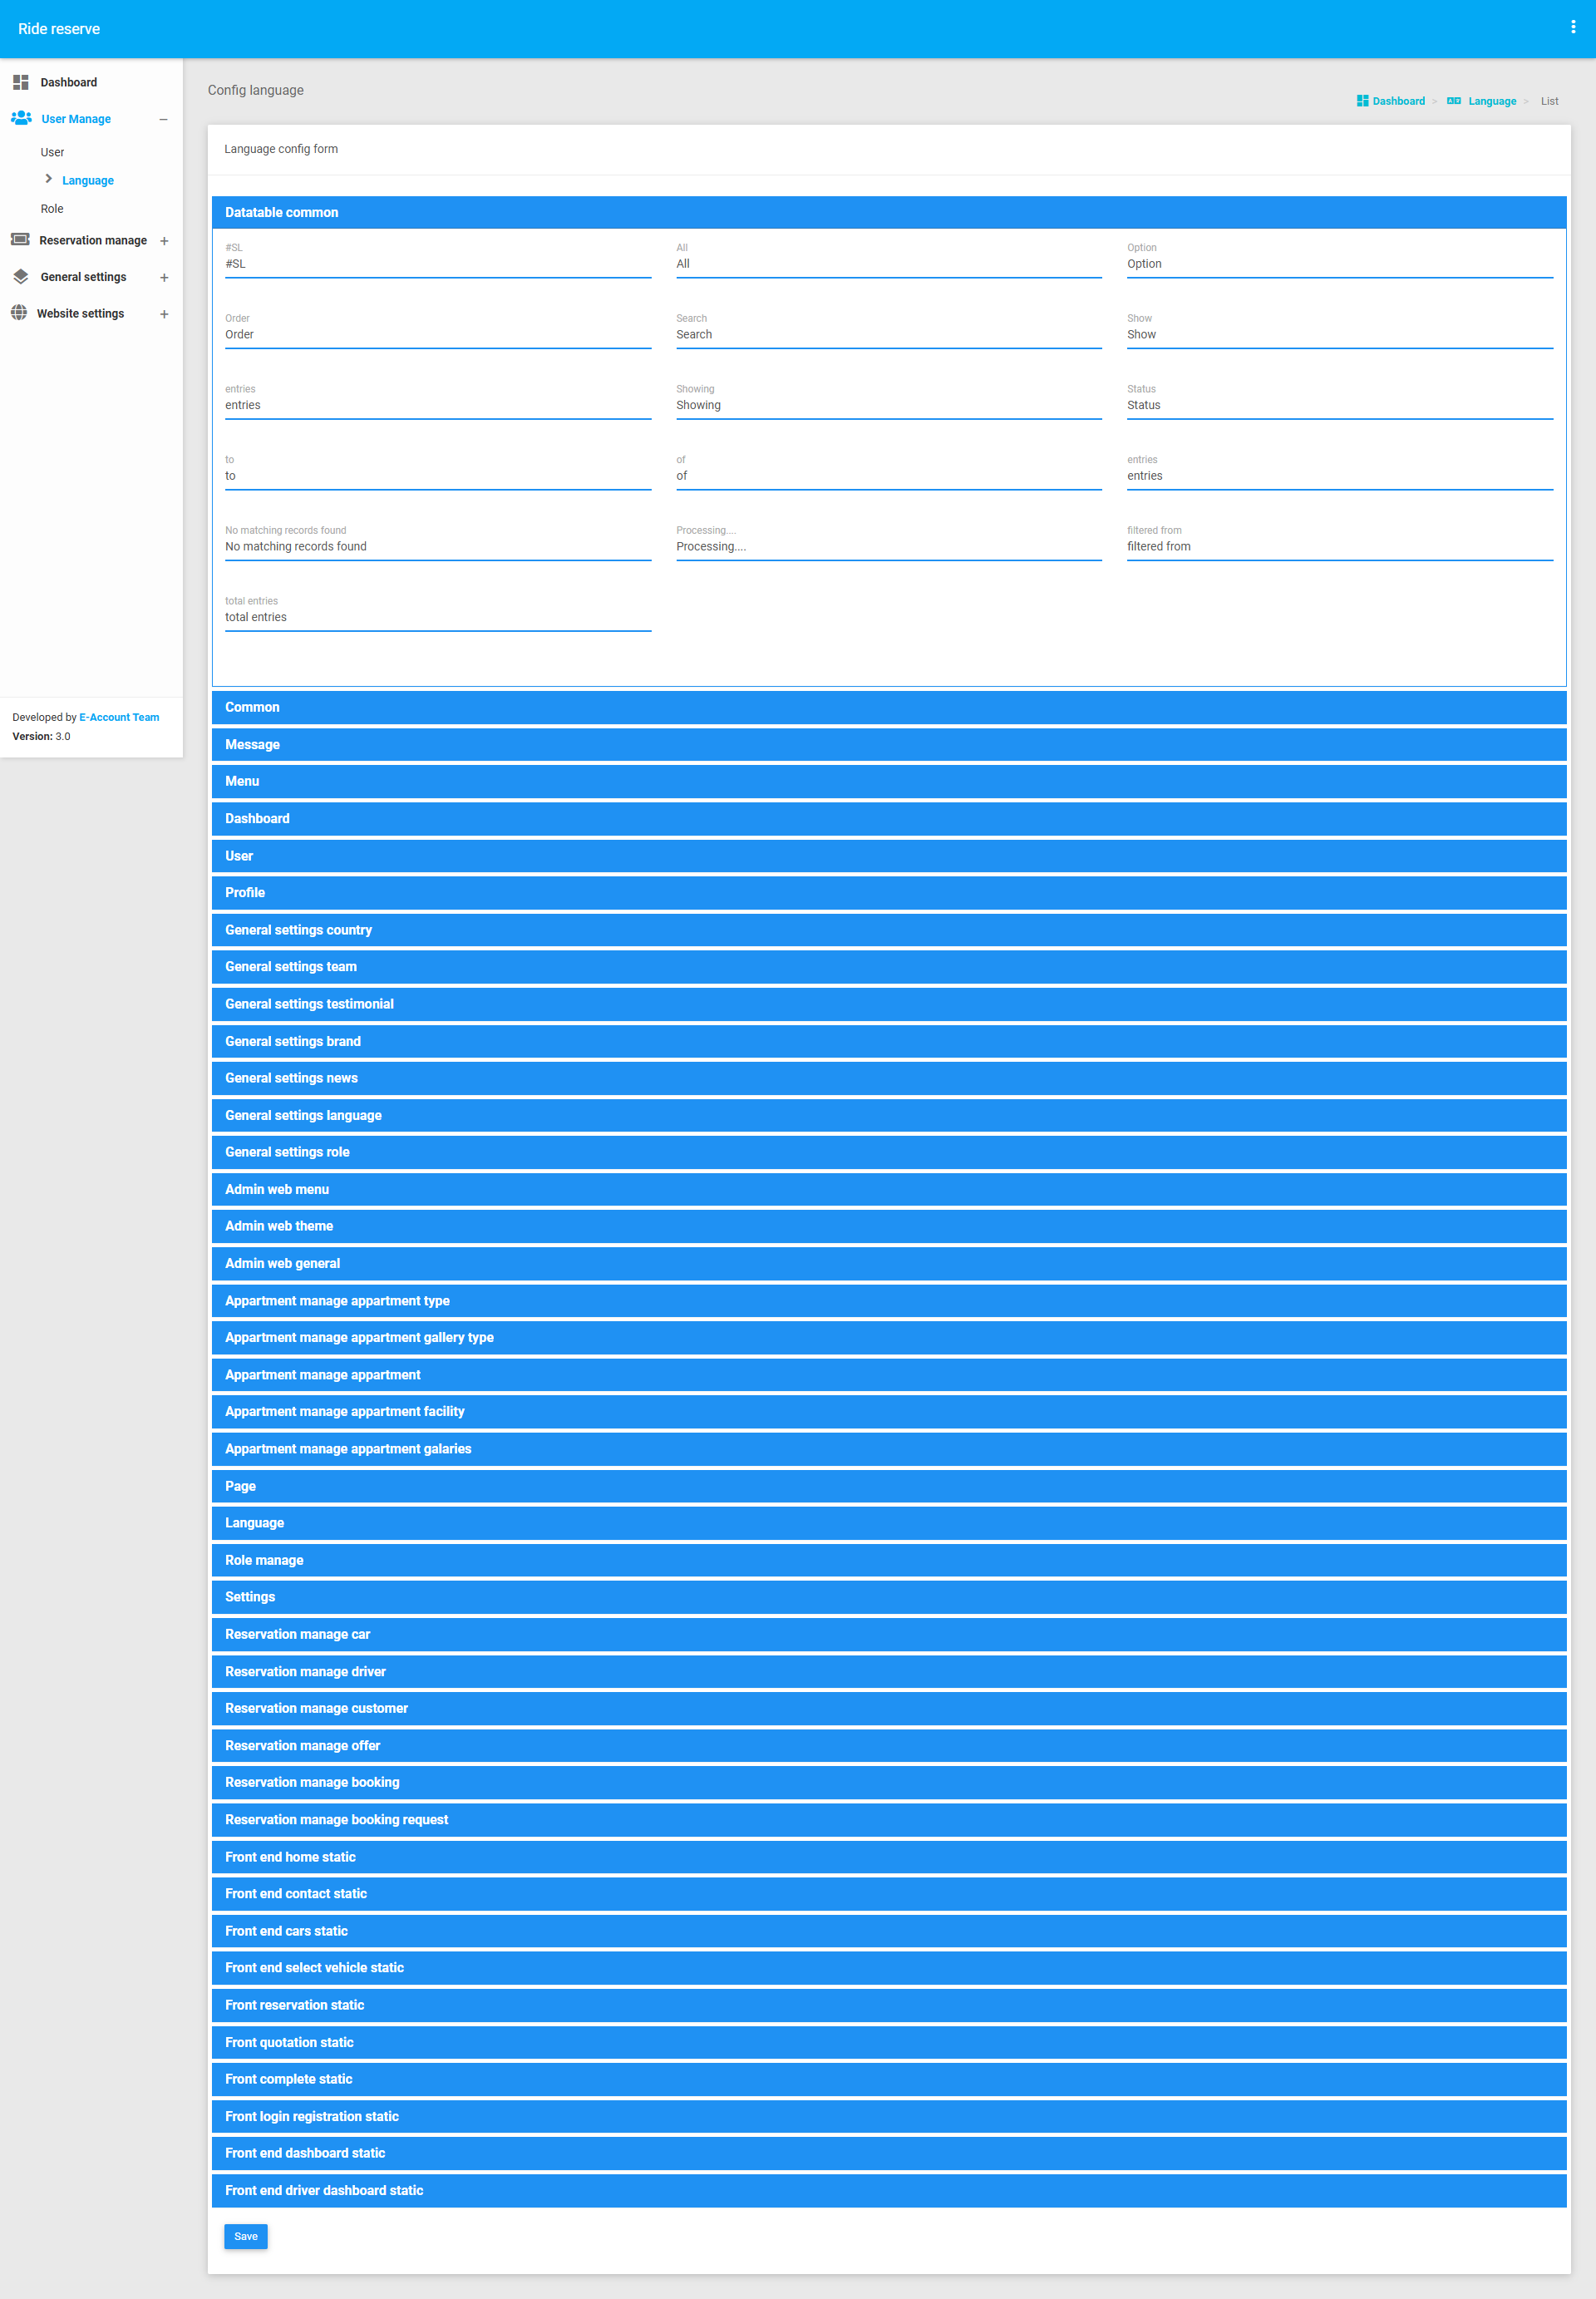This screenshot has width=1596, height=2299.
Task: Click the User Manage people icon
Action: pyautogui.click(x=21, y=118)
